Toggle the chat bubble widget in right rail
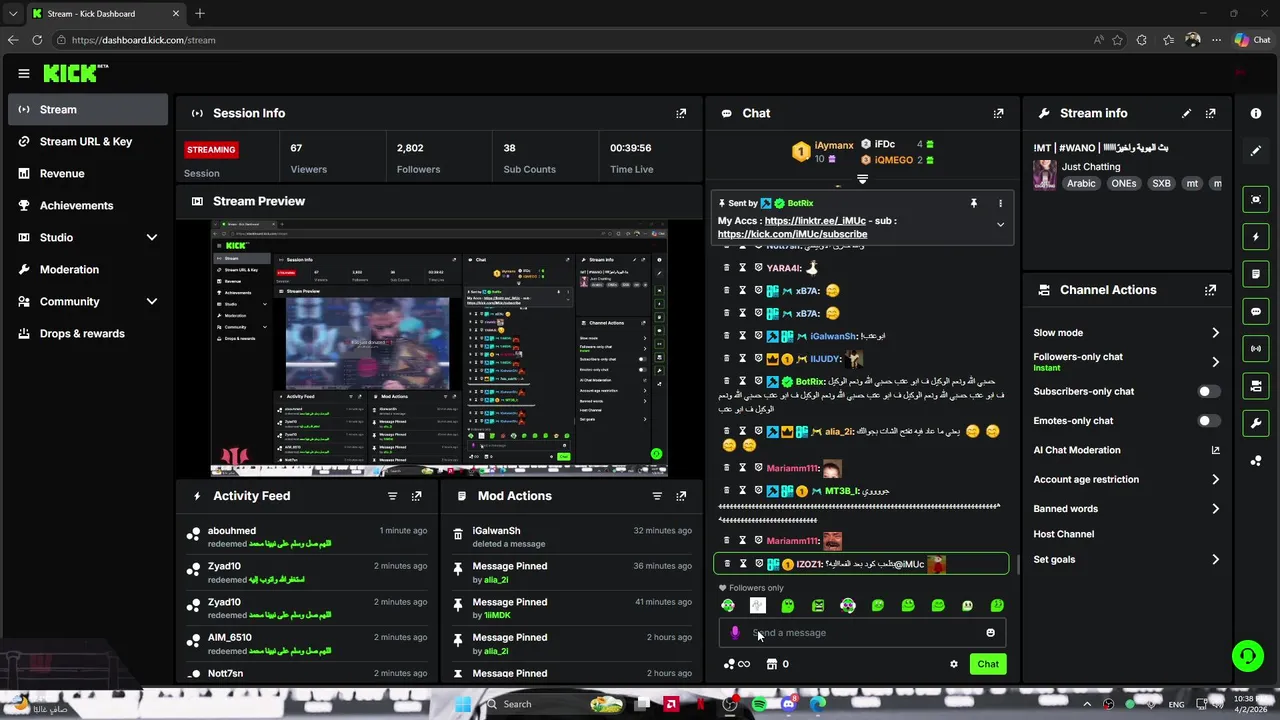 tap(1256, 311)
